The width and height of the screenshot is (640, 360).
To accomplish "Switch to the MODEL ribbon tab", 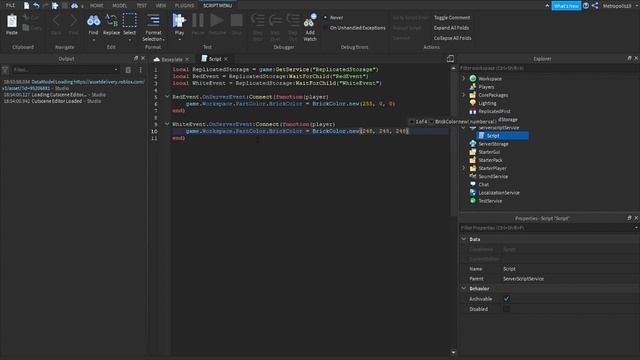I will click(x=120, y=5).
